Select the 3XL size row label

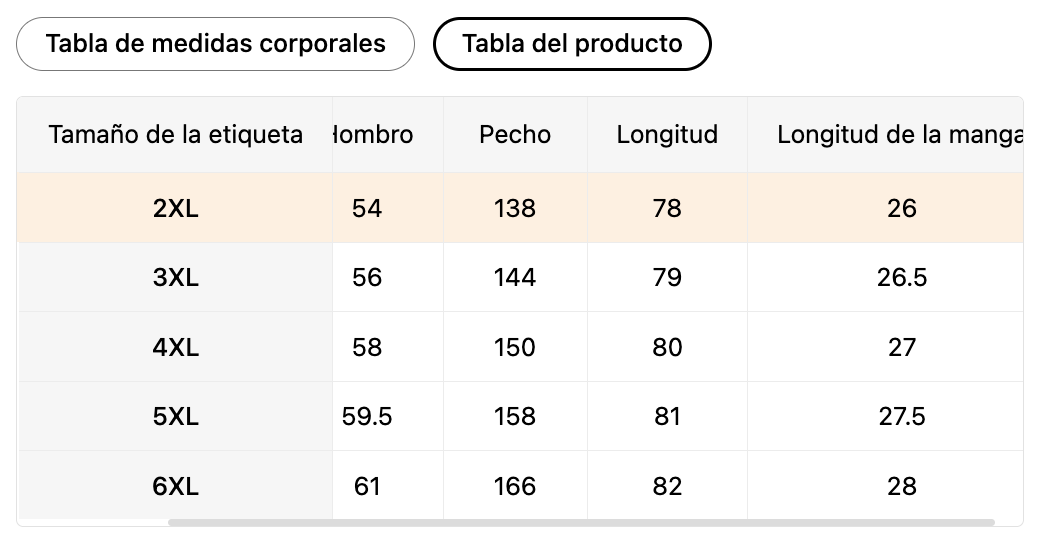point(175,277)
